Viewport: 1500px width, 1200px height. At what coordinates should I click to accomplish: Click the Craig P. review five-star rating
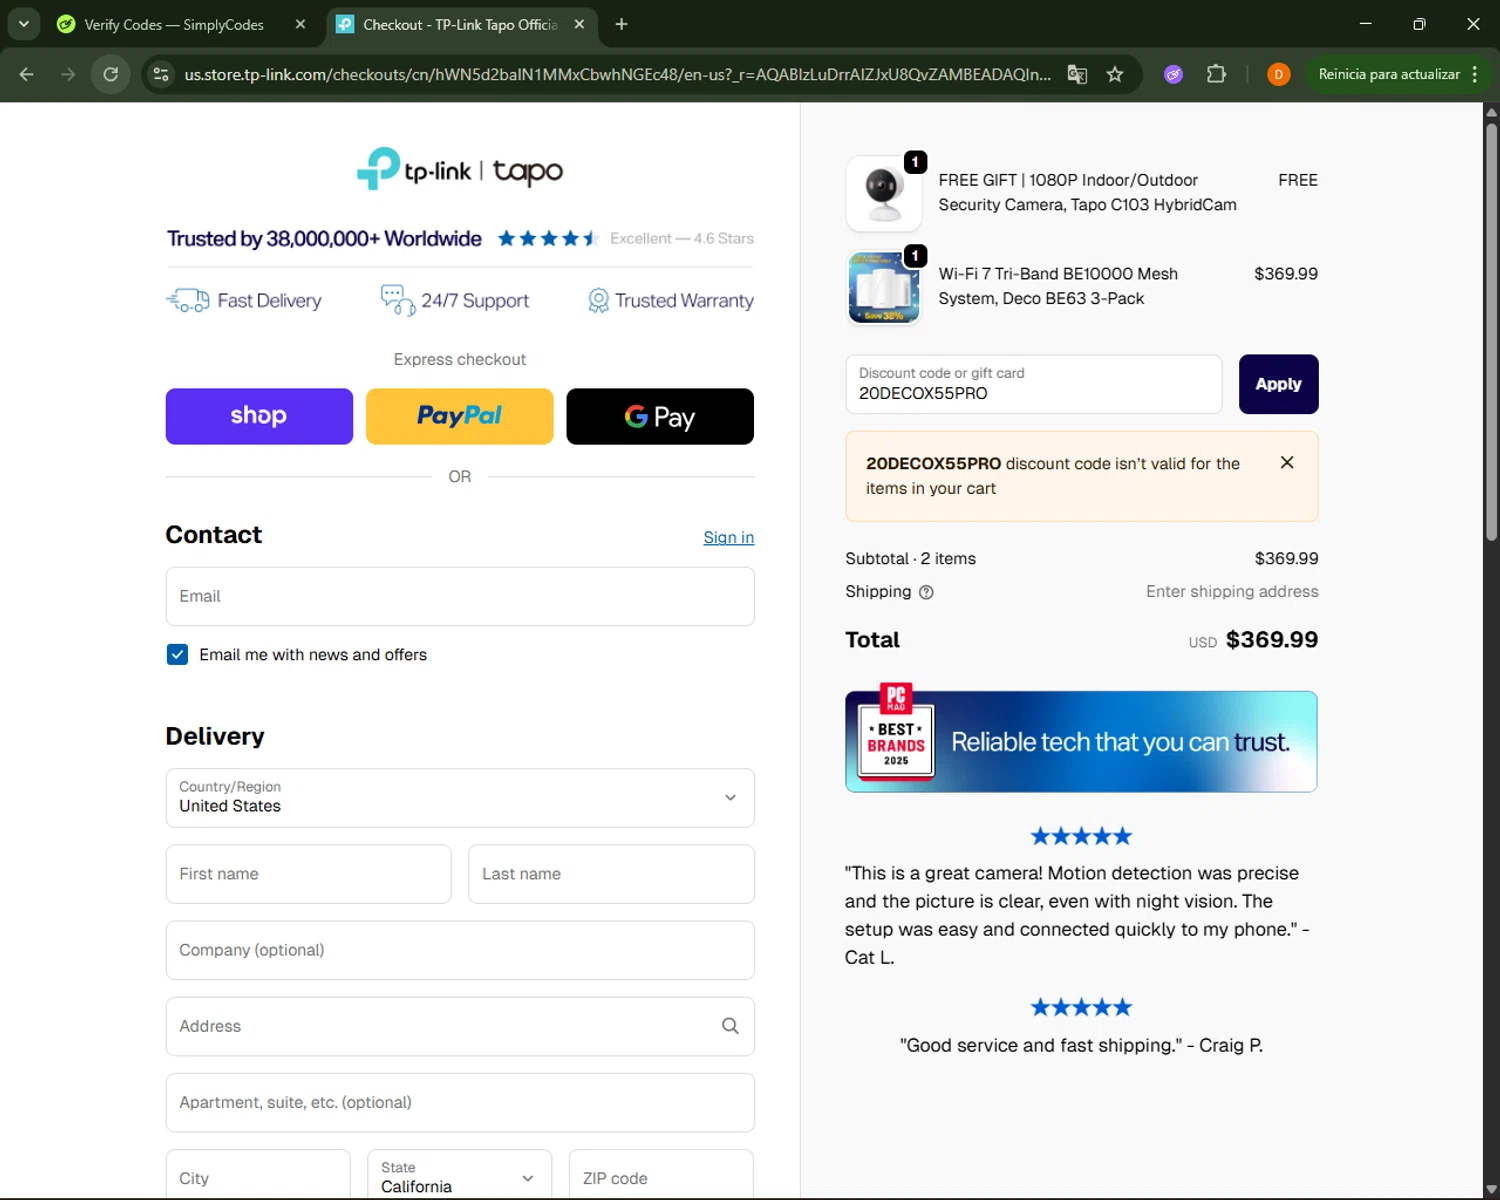(x=1081, y=1007)
